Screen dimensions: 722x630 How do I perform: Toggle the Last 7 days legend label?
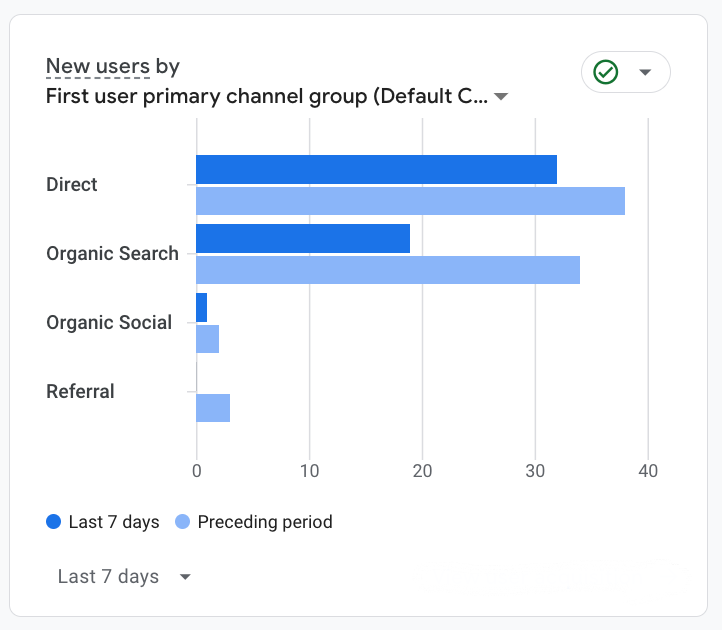point(114,522)
